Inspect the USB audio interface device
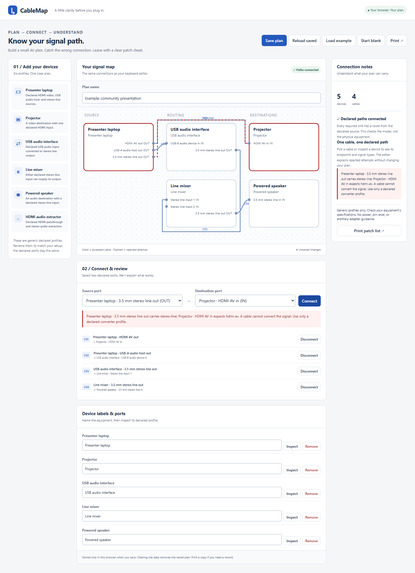Viewport: 415px width, 573px height. coord(292,494)
